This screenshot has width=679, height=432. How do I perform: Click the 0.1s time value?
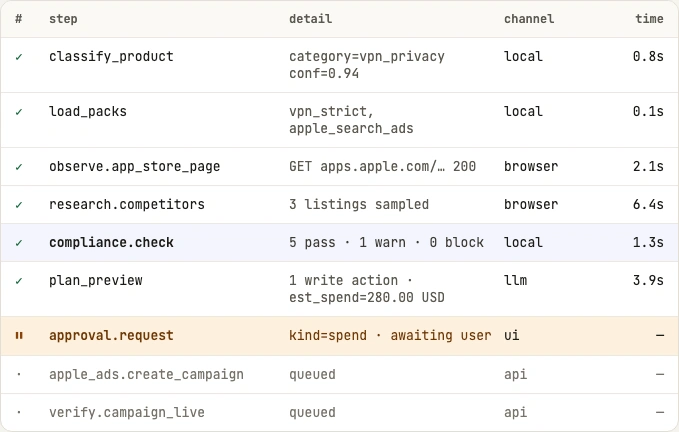click(x=648, y=112)
